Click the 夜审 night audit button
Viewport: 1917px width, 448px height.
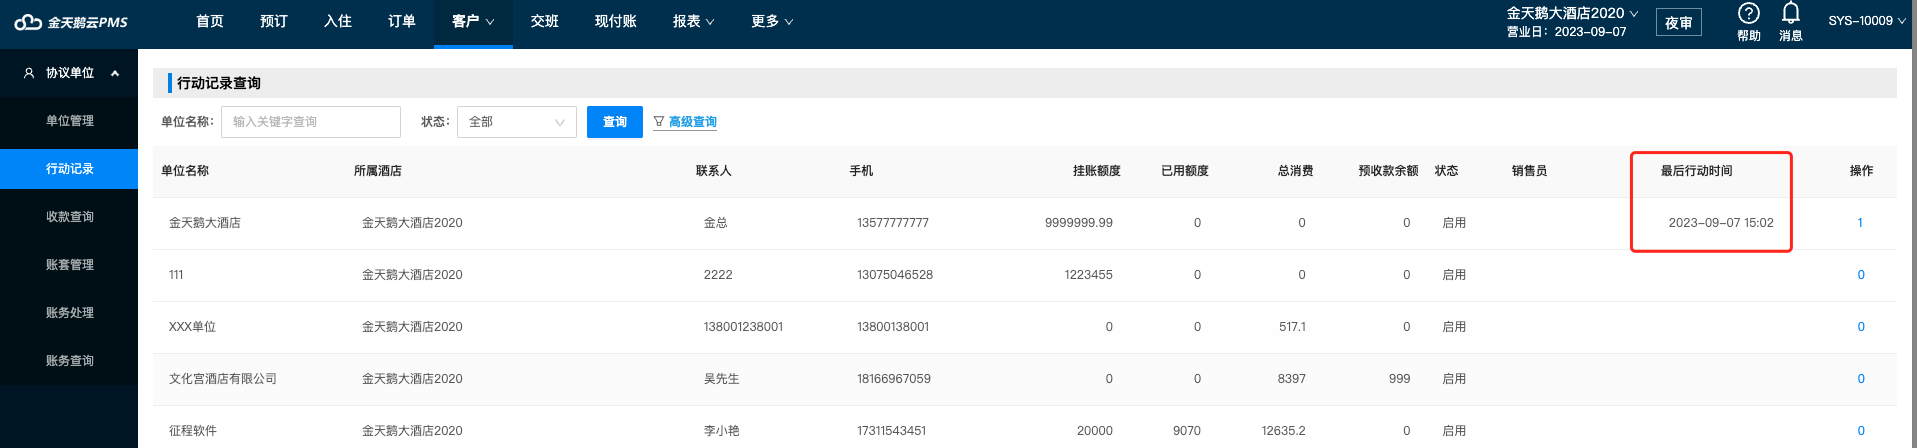coord(1679,23)
